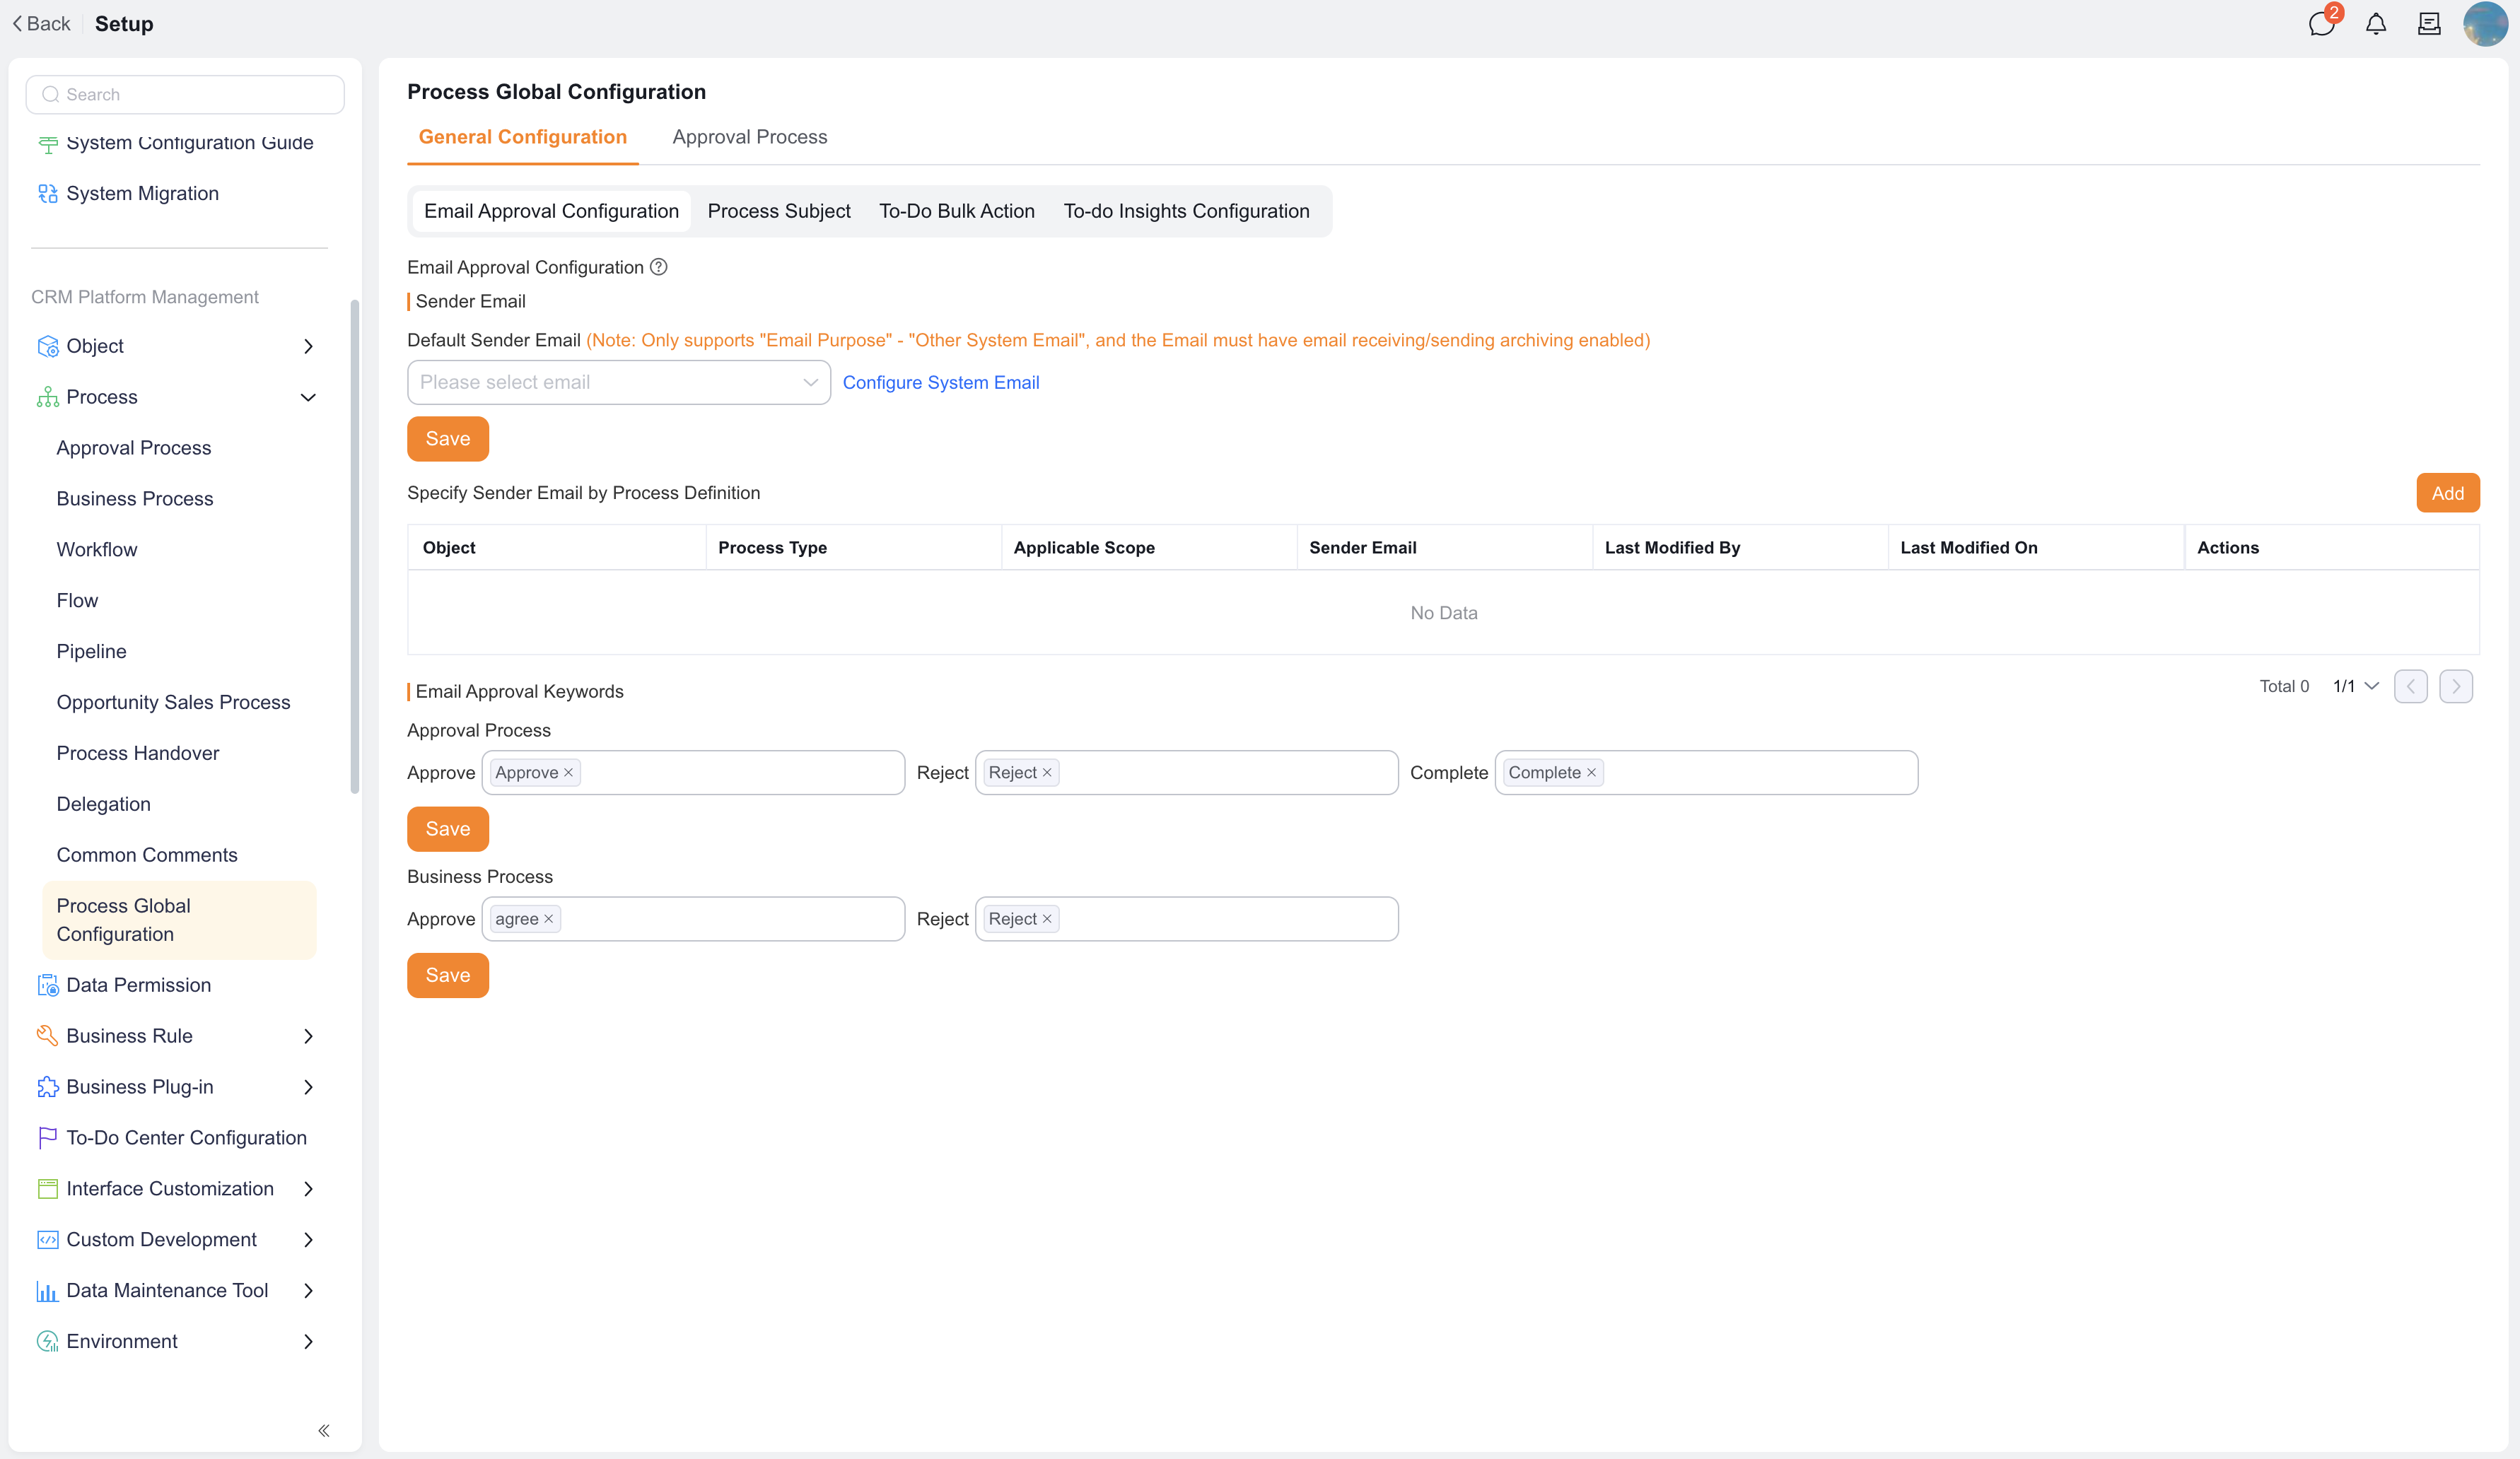
Task: Remove the Reject tag under Business Process
Action: [1047, 919]
